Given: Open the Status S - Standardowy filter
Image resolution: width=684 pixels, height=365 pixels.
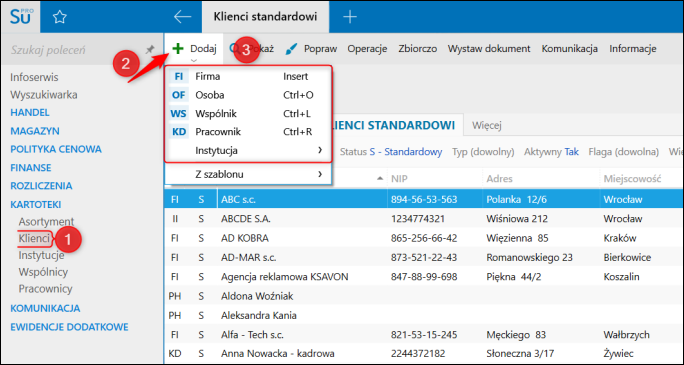Looking at the screenshot, I should tap(391, 152).
